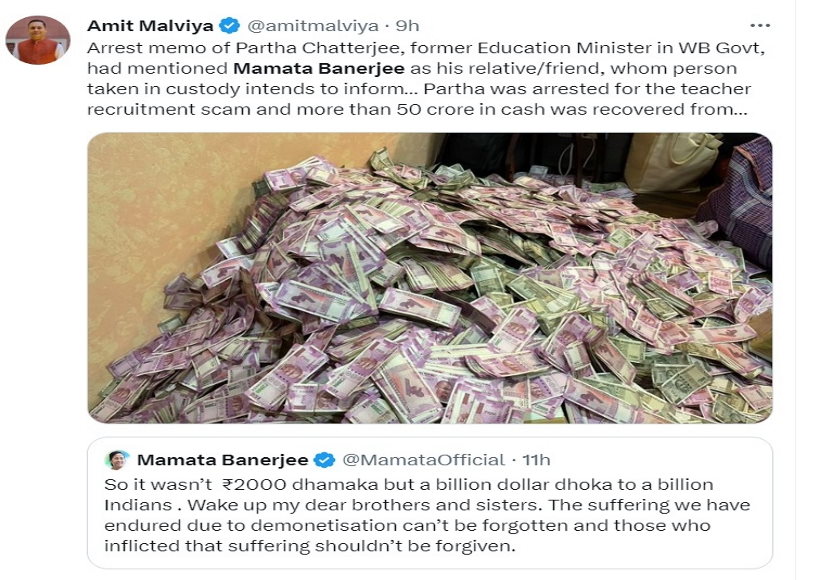This screenshot has height=580, width=820.
Task: Click Mamata Banerjee's small avatar in quoted tweet
Action: [x=118, y=459]
